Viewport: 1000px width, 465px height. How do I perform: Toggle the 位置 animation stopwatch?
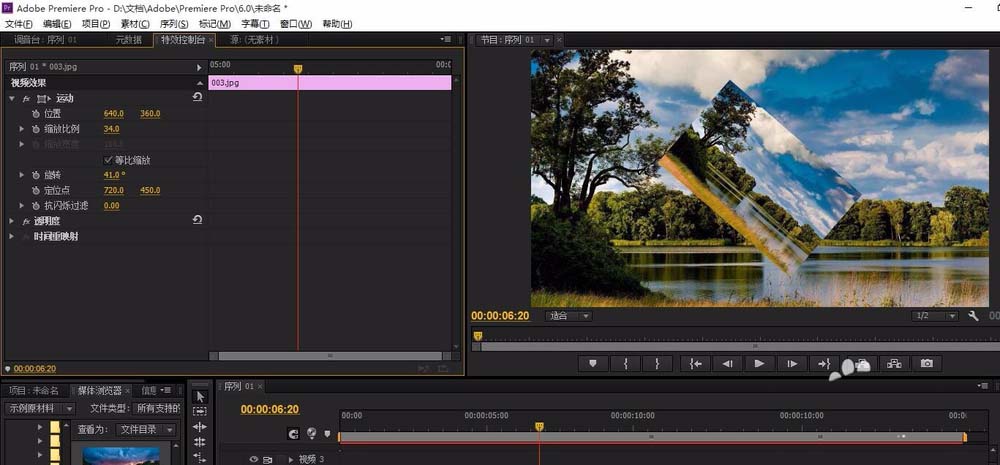[35, 114]
